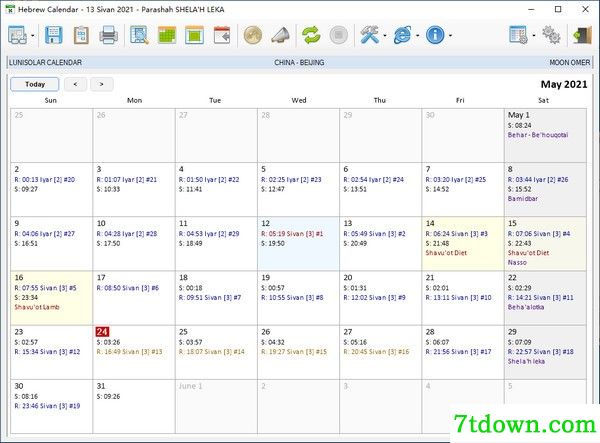Click R: 16:49 Sivan [3] #13 entry
Image resolution: width=600 pixels, height=443 pixels.
[129, 352]
